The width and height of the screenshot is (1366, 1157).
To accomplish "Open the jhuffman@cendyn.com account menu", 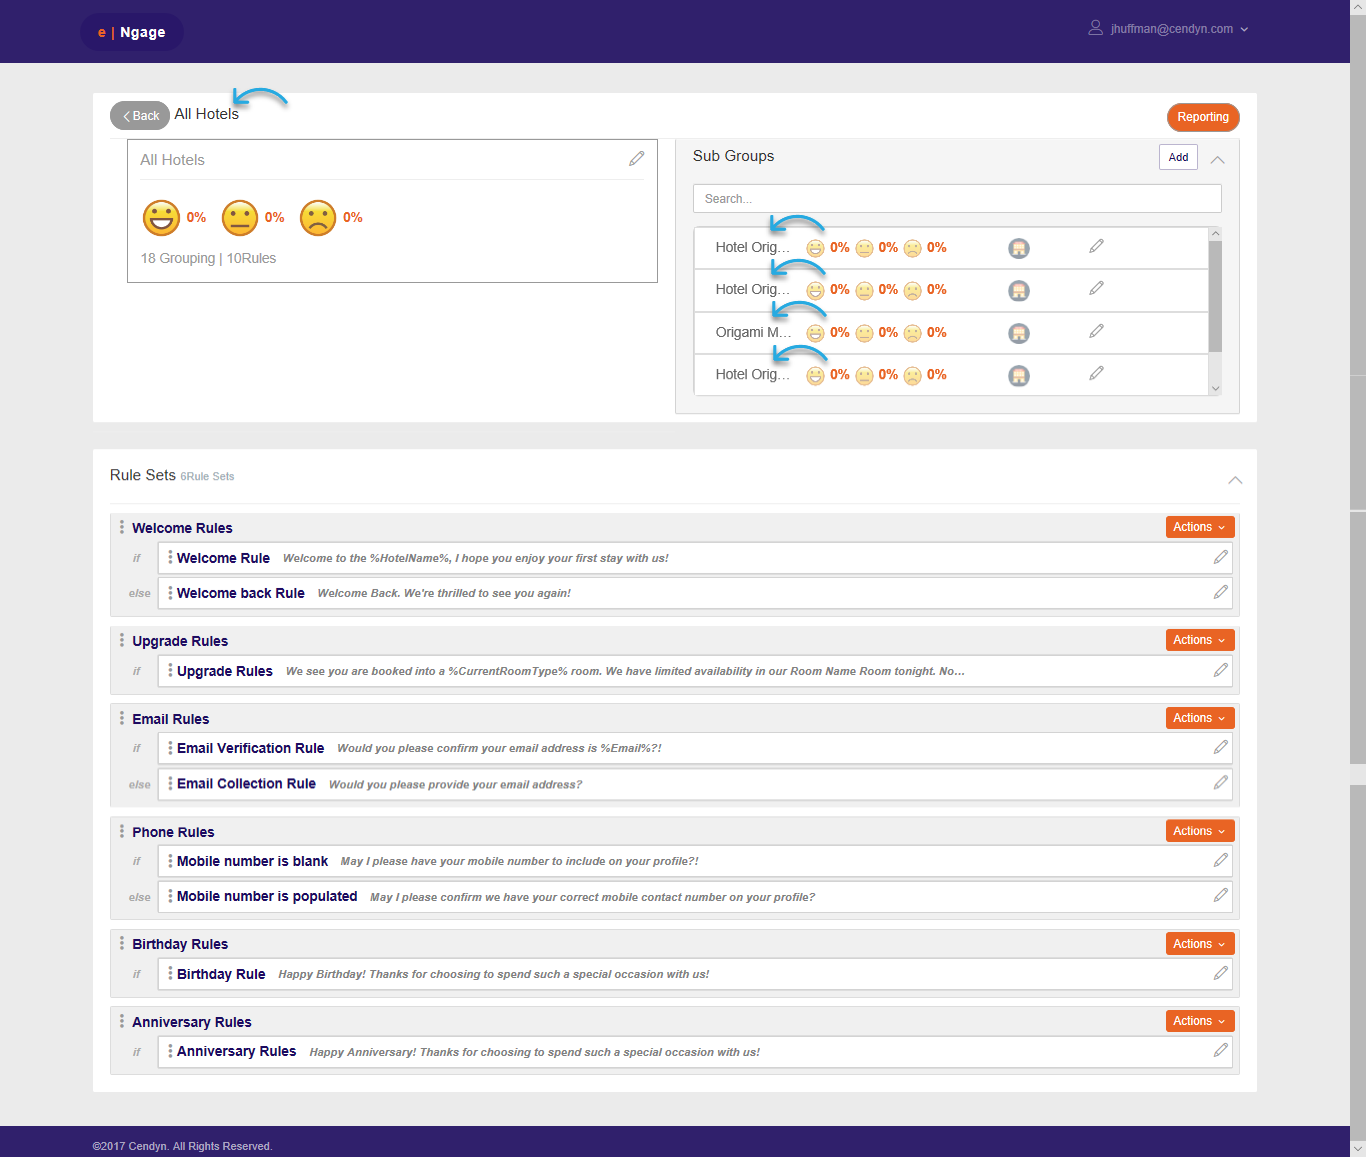I will [1179, 29].
